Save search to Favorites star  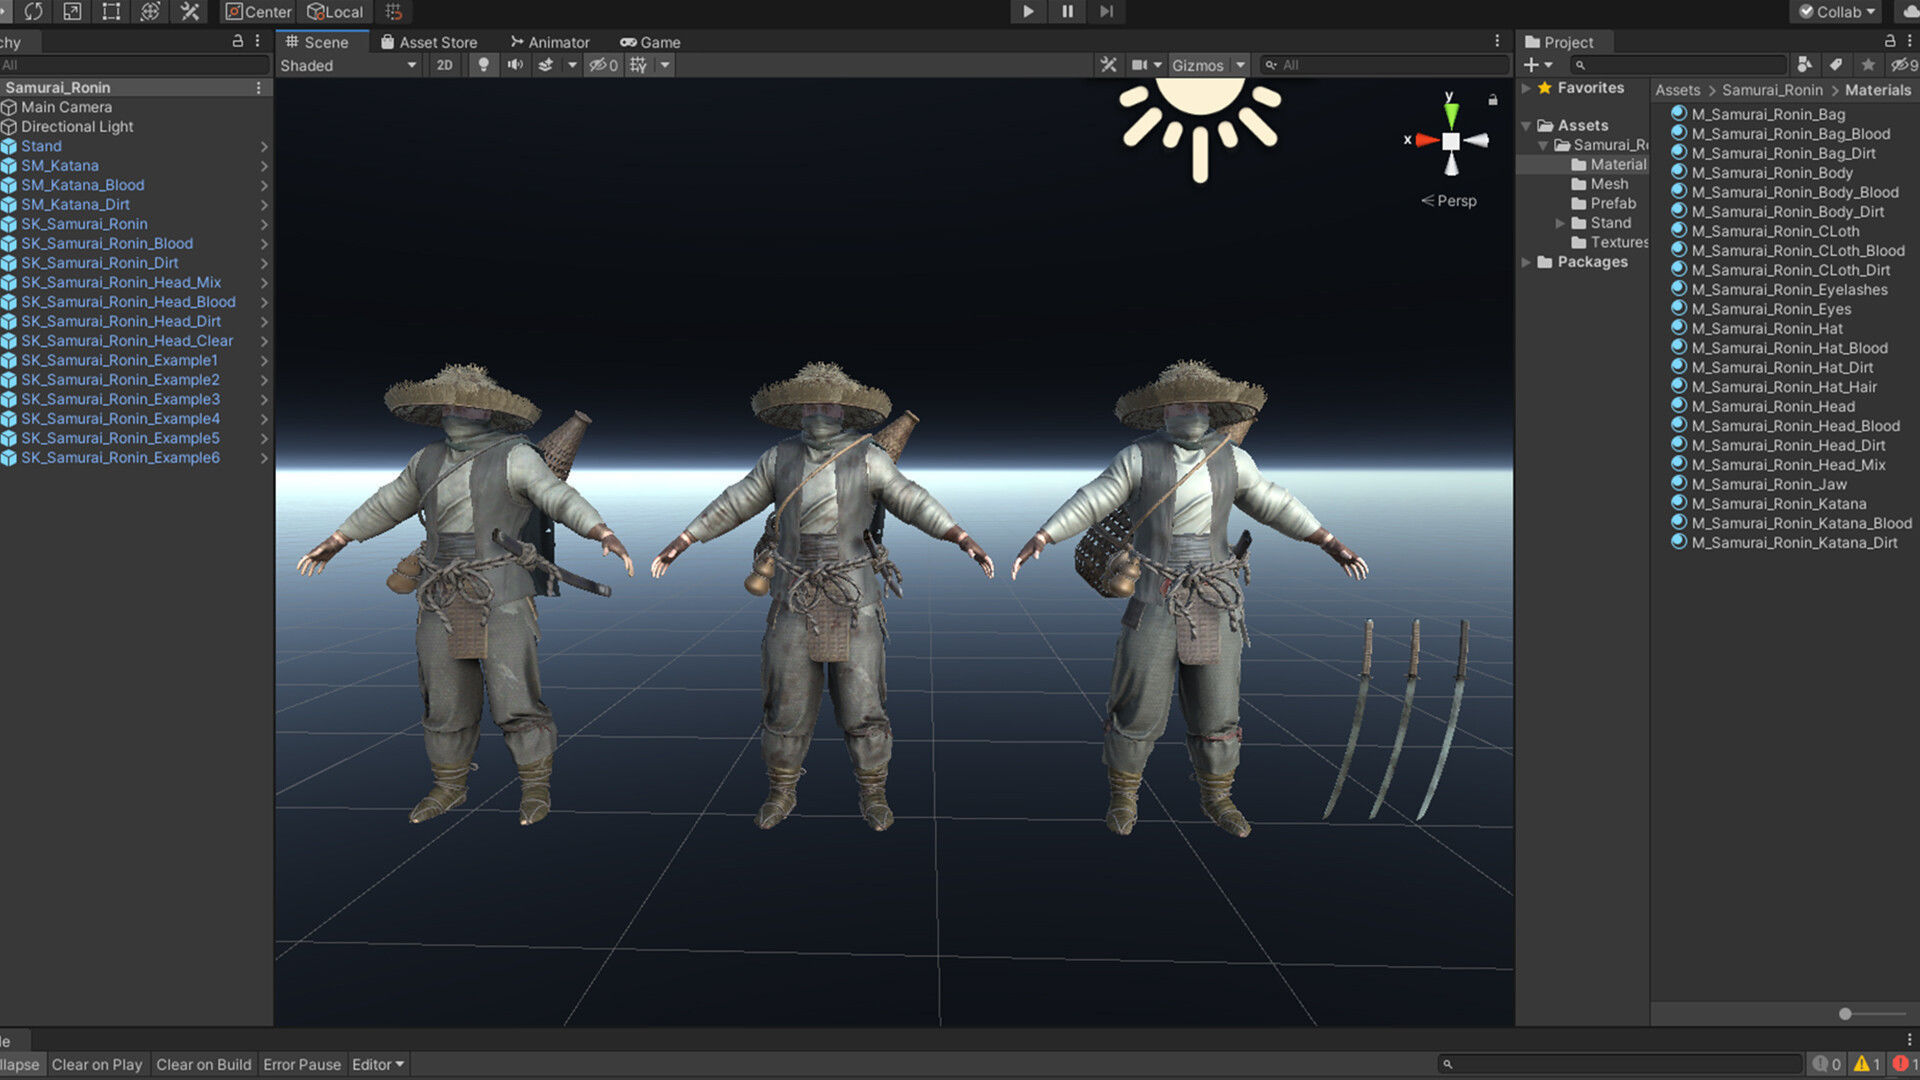click(1868, 65)
